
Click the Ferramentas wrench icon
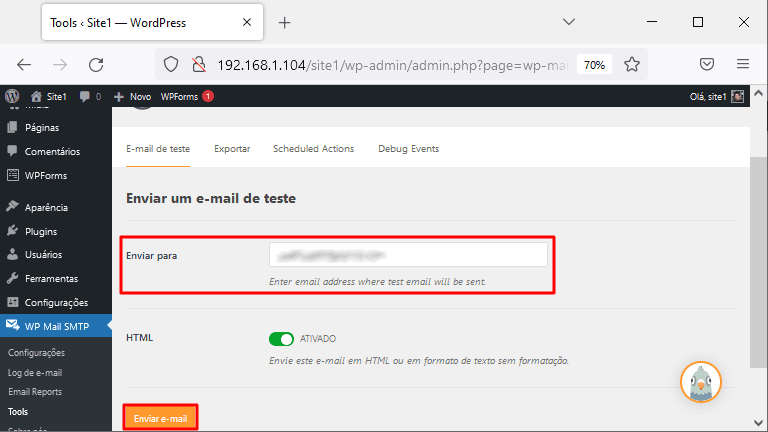[x=13, y=278]
